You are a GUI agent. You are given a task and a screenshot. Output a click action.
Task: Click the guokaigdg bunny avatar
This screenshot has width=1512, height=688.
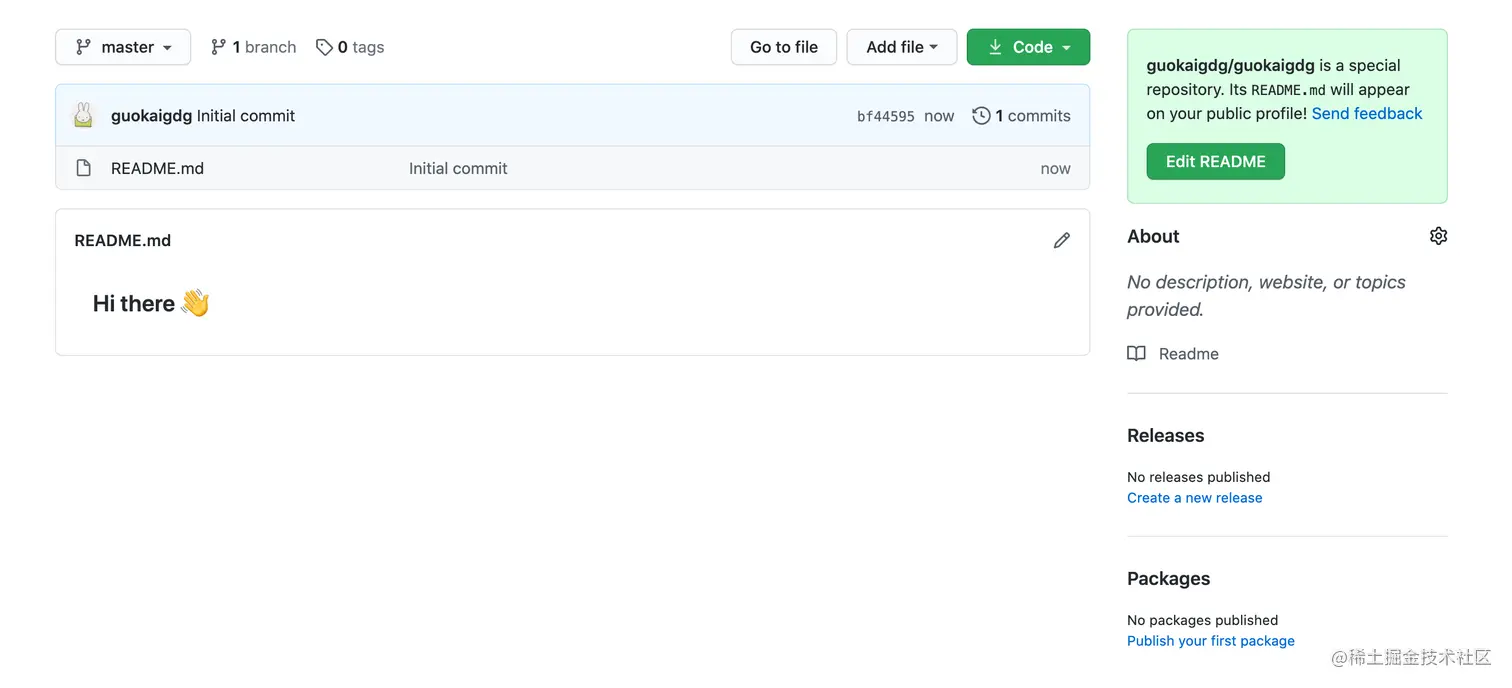[x=84, y=115]
